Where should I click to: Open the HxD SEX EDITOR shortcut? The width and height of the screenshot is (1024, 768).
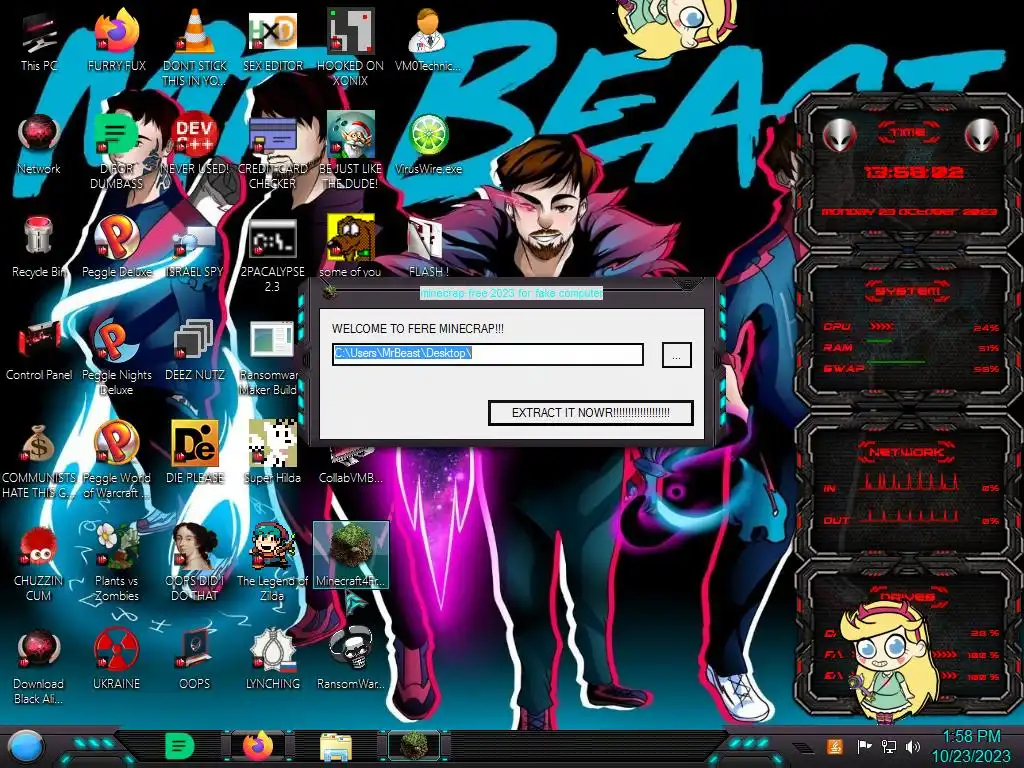pos(272,40)
